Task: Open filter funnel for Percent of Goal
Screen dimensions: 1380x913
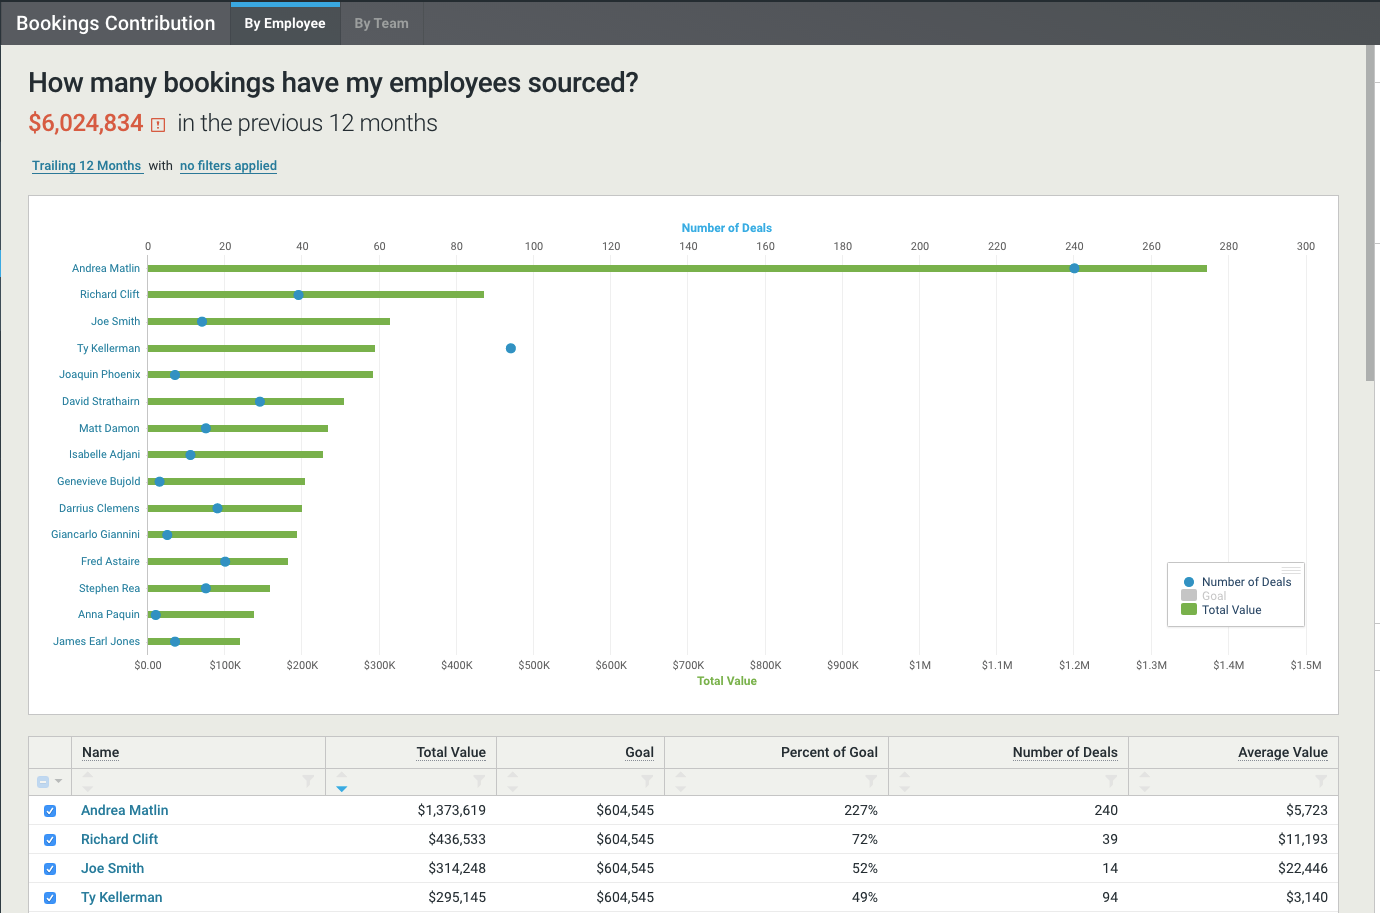Action: pyautogui.click(x=871, y=781)
